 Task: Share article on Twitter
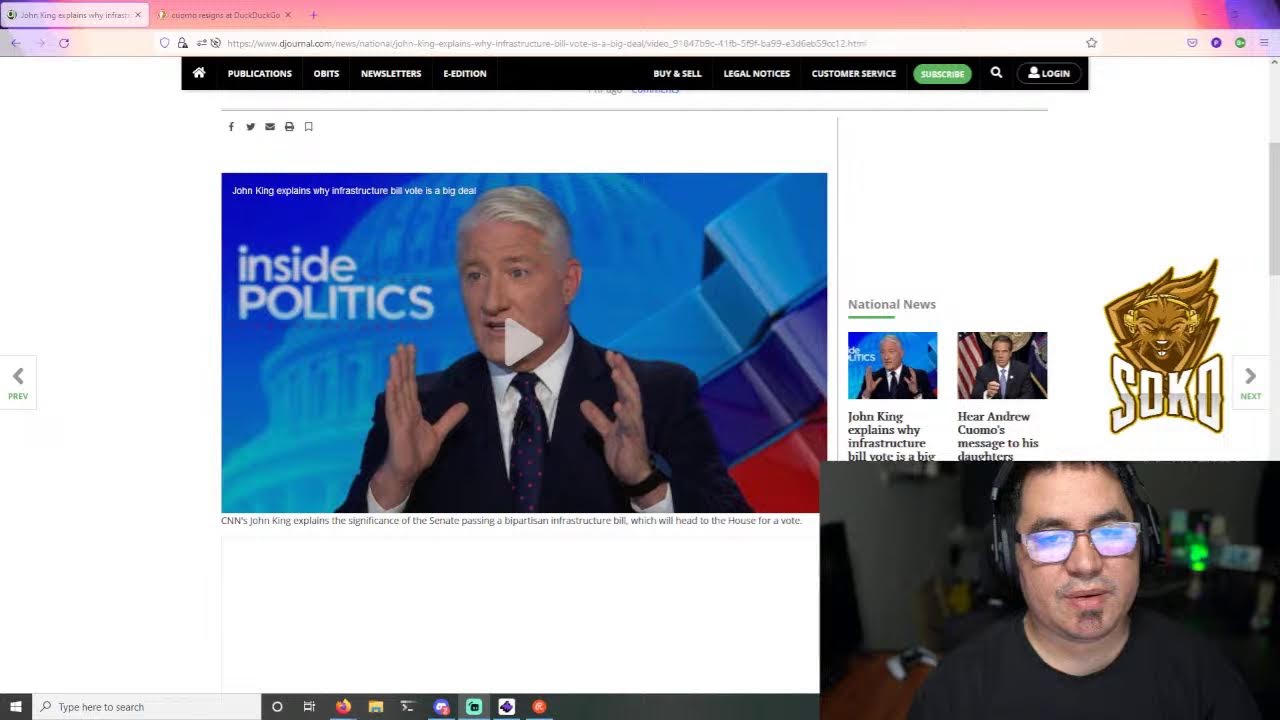tap(250, 127)
